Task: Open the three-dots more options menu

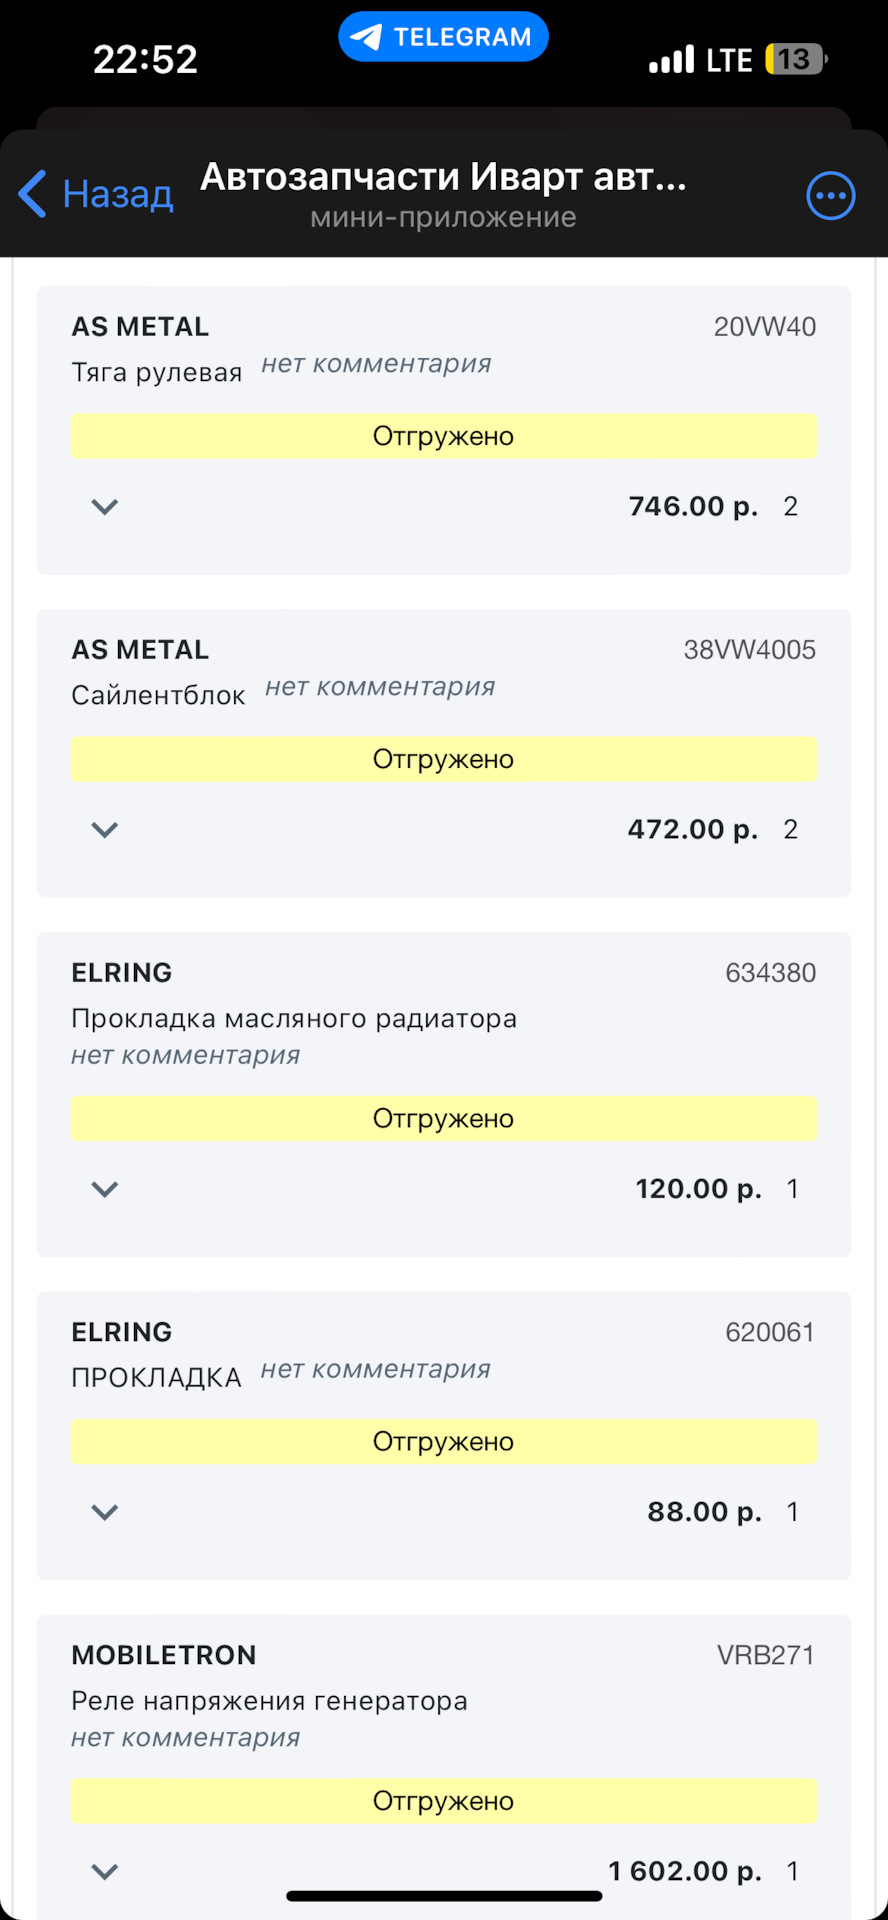Action: click(830, 195)
